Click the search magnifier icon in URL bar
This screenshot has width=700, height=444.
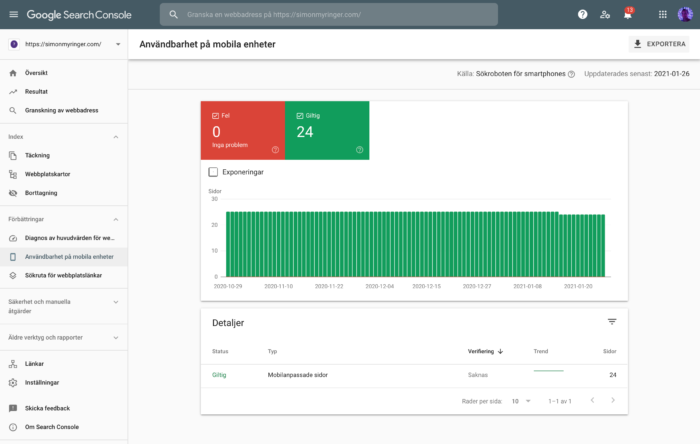173,14
